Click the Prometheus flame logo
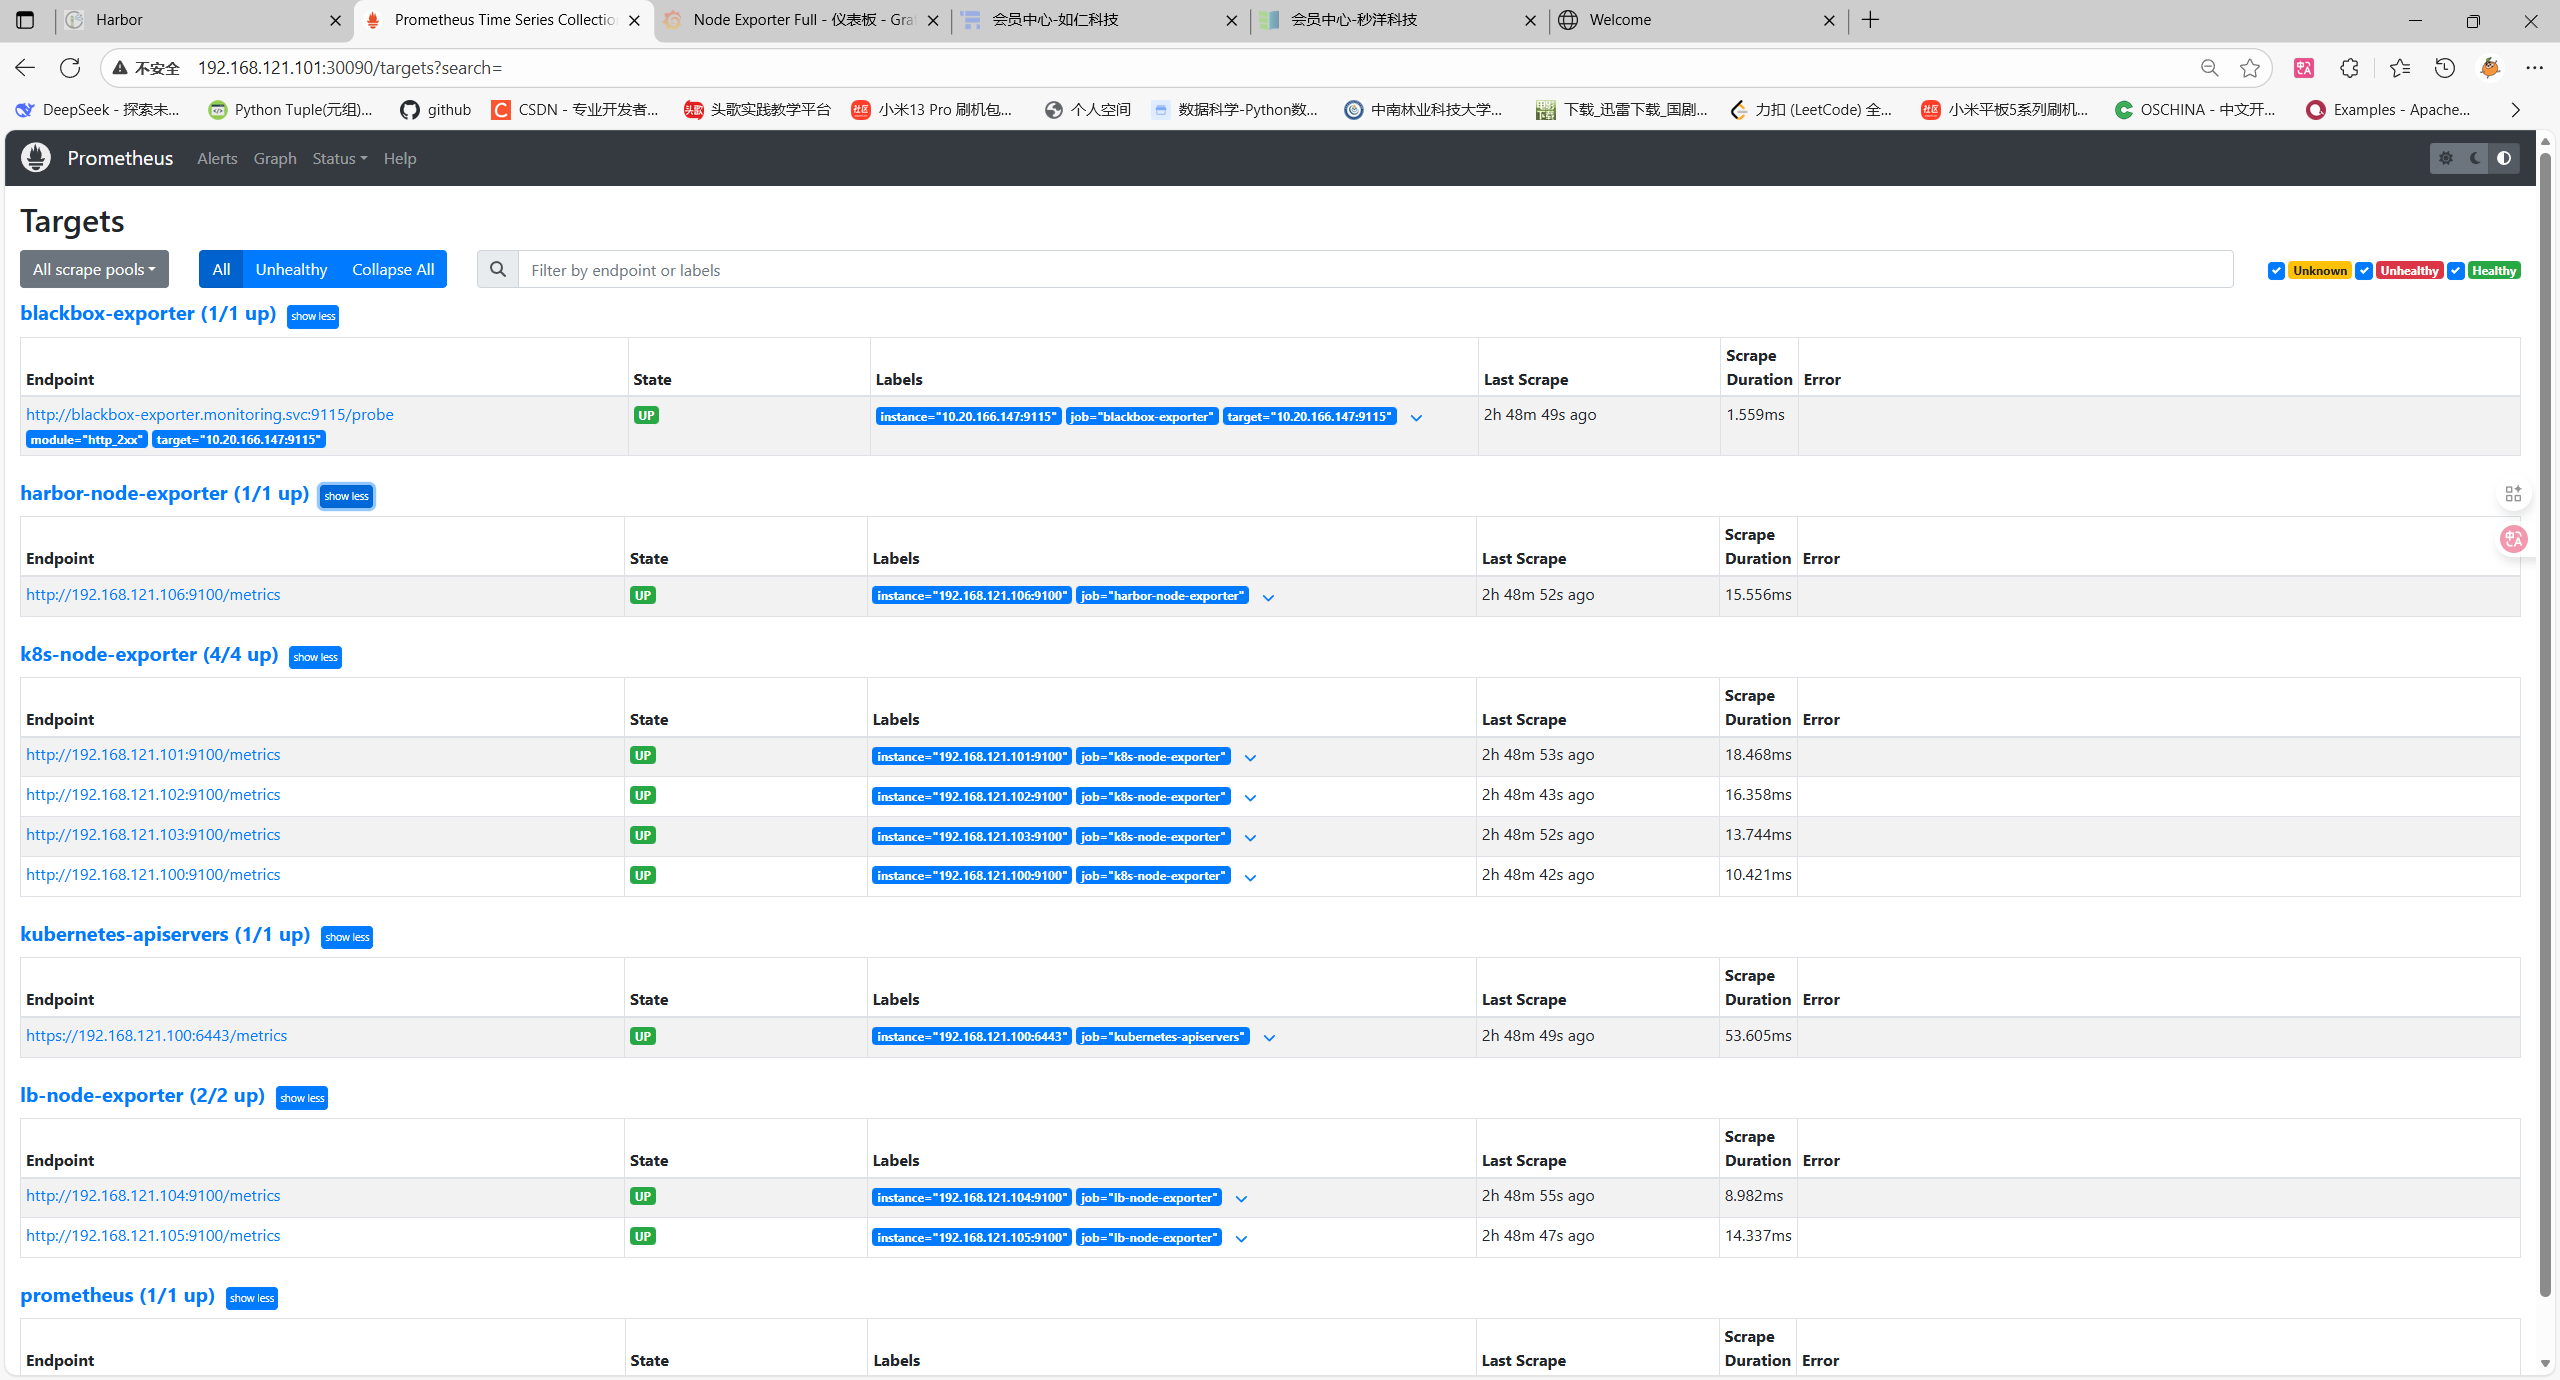The image size is (2560, 1380). coord(36,158)
